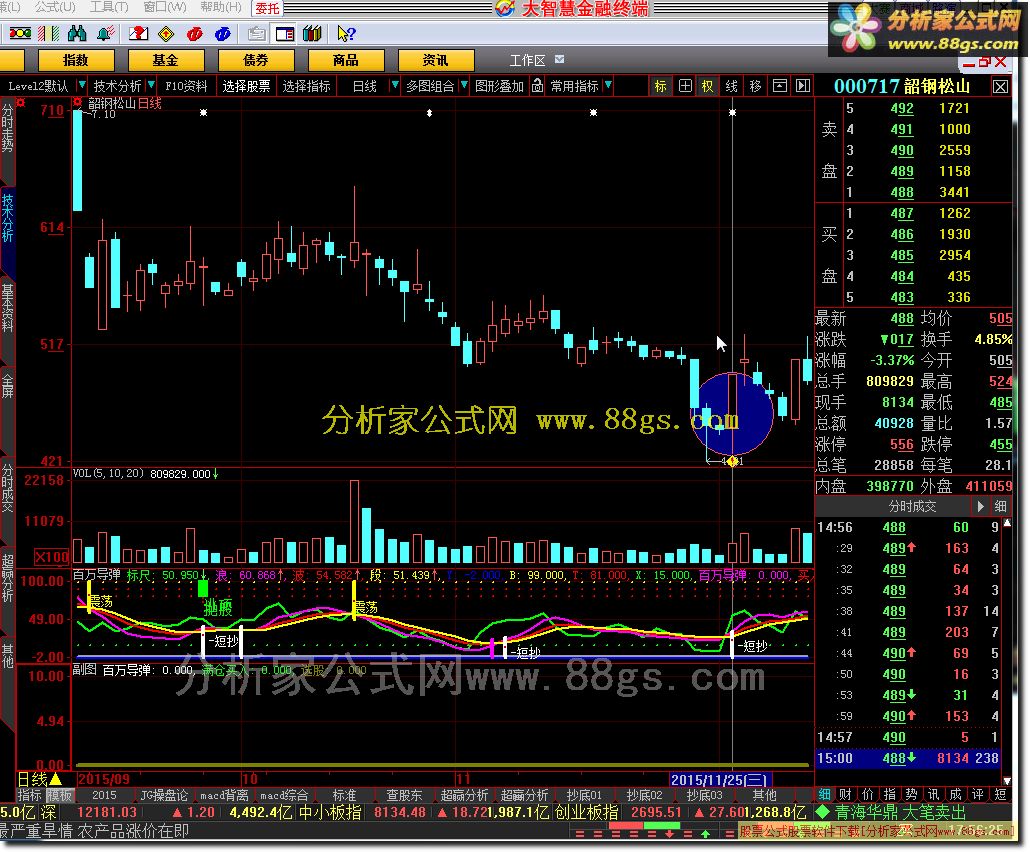Screen dimensions: 1030x852
Task: Click the crosshair grid icon
Action: 684,86
